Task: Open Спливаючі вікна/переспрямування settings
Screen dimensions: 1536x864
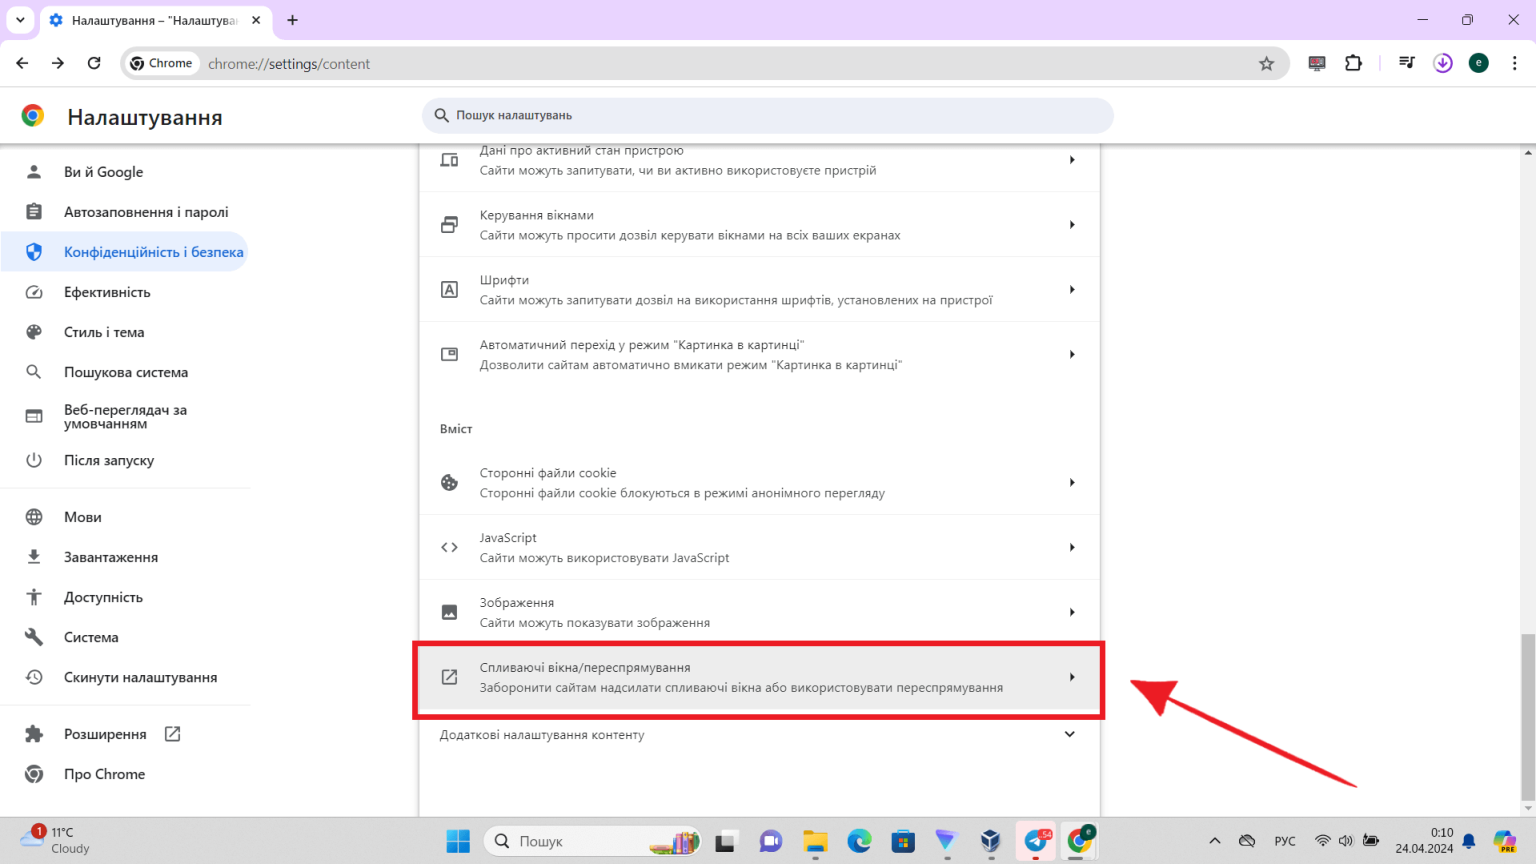Action: tap(760, 678)
